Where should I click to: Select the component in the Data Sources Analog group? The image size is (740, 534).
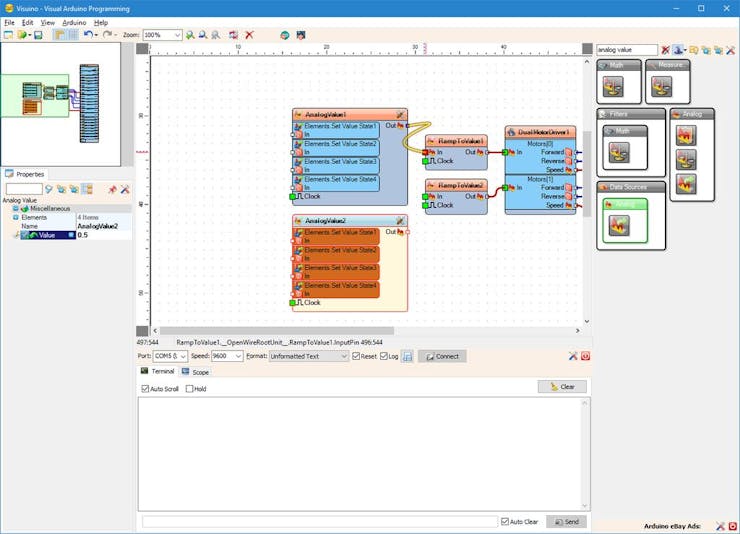618,226
